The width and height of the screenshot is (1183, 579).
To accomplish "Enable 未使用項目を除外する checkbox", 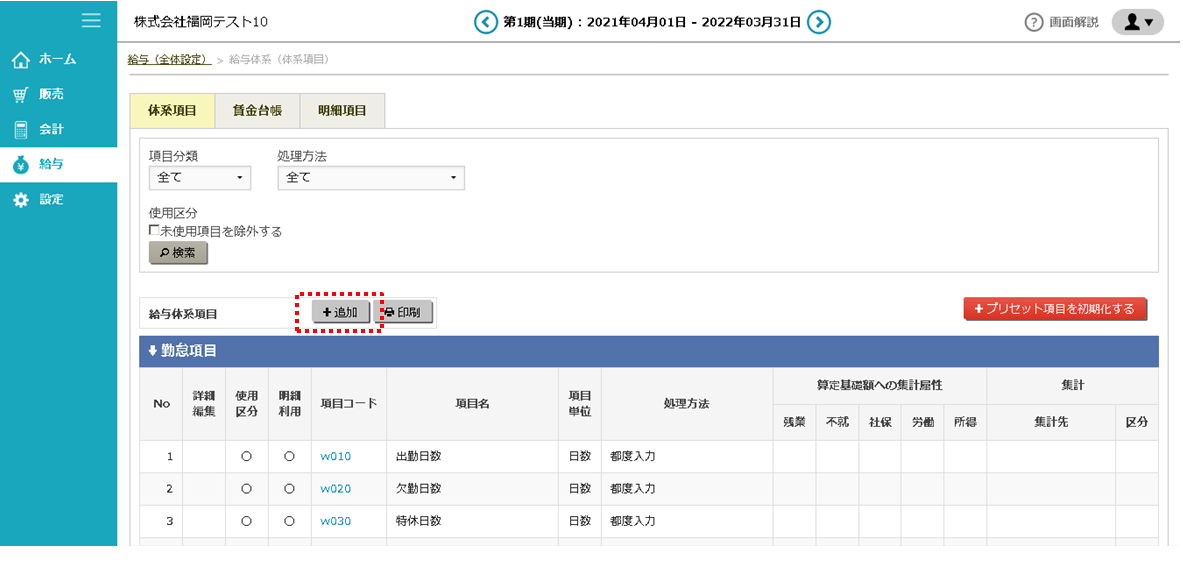I will tap(154, 231).
